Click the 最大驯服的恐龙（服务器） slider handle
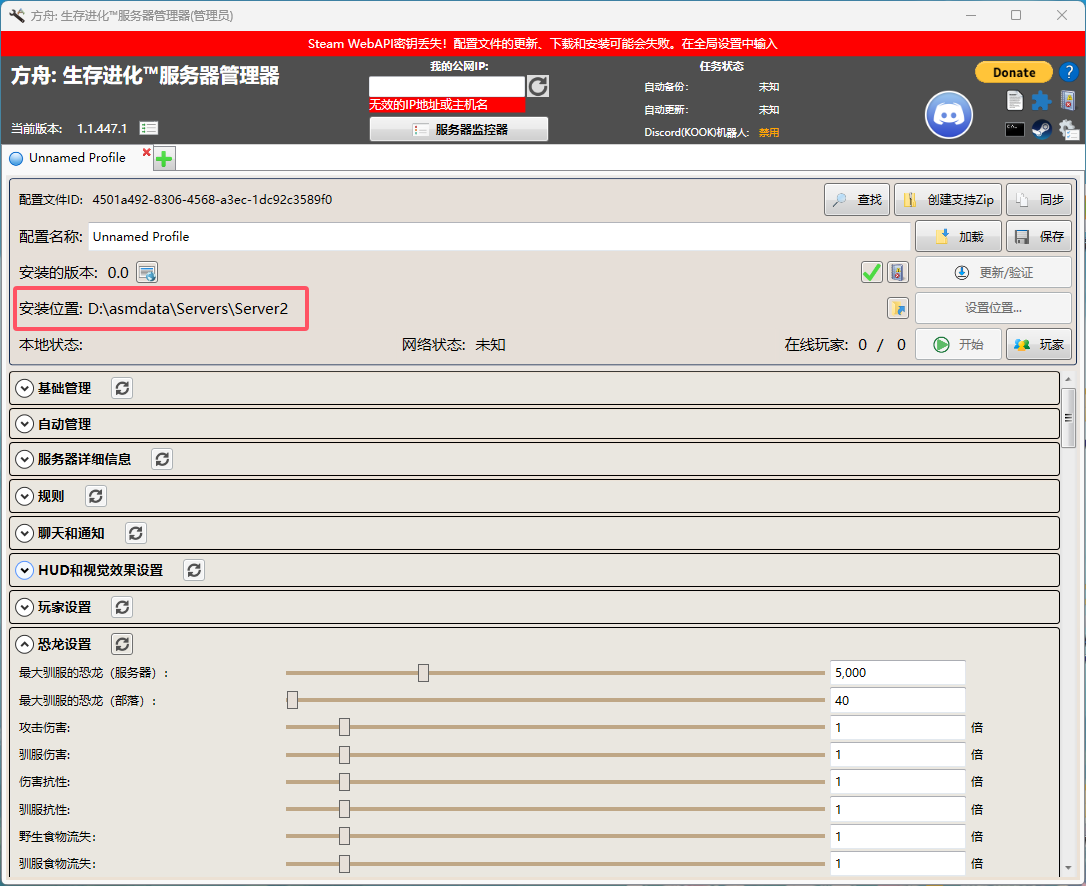1086x886 pixels. [423, 673]
